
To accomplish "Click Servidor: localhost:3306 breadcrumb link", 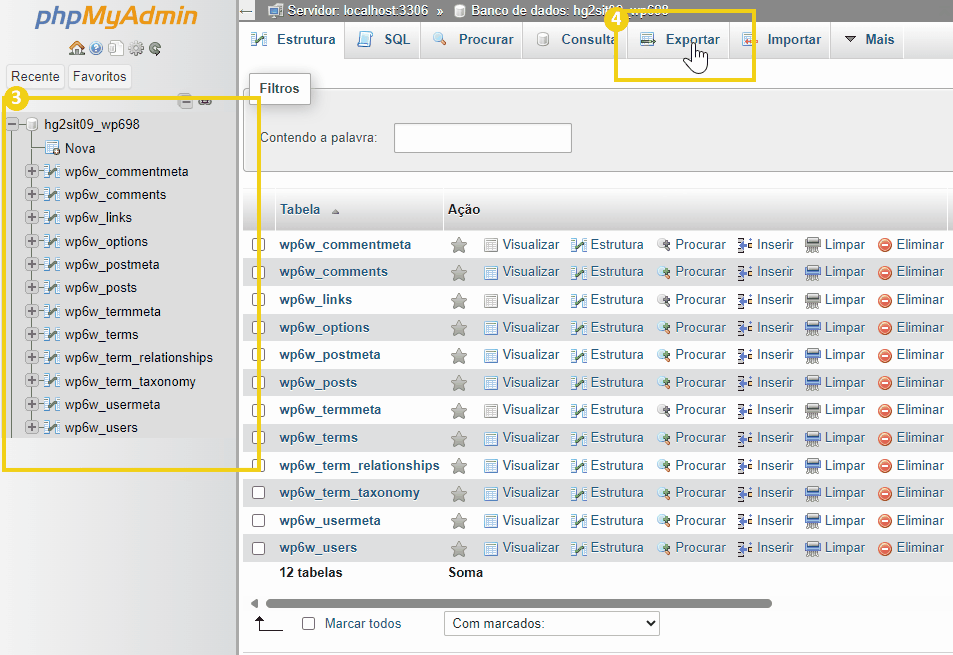I will (x=357, y=10).
